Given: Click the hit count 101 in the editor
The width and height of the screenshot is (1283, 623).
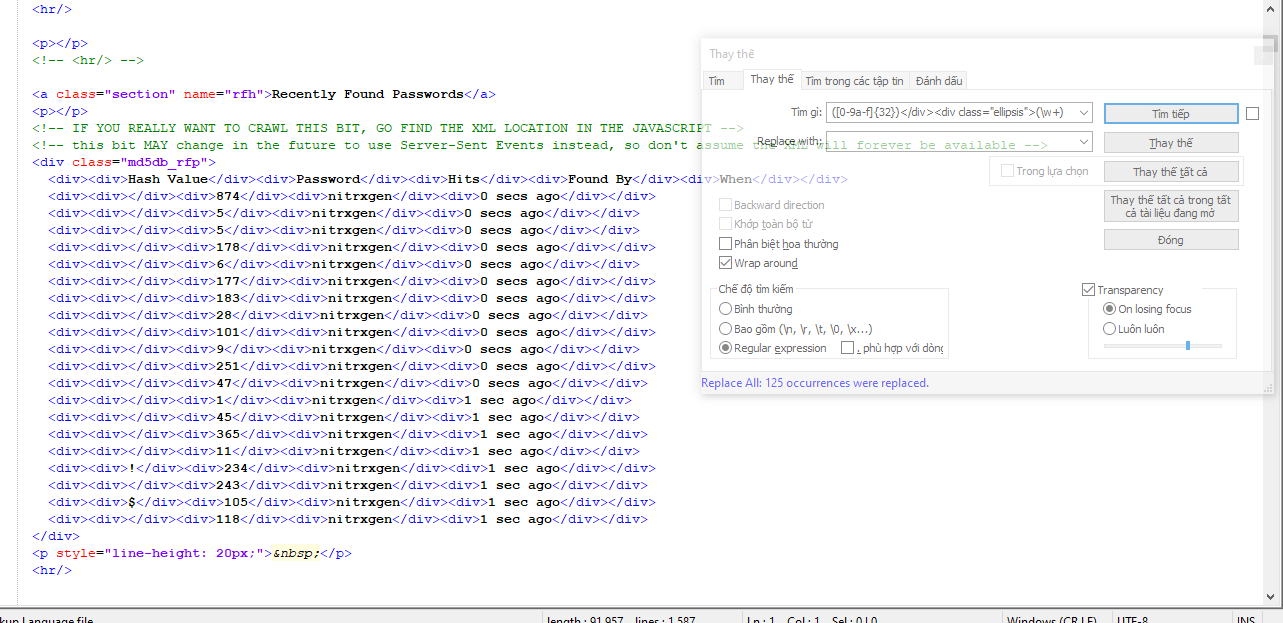Looking at the screenshot, I should [228, 332].
